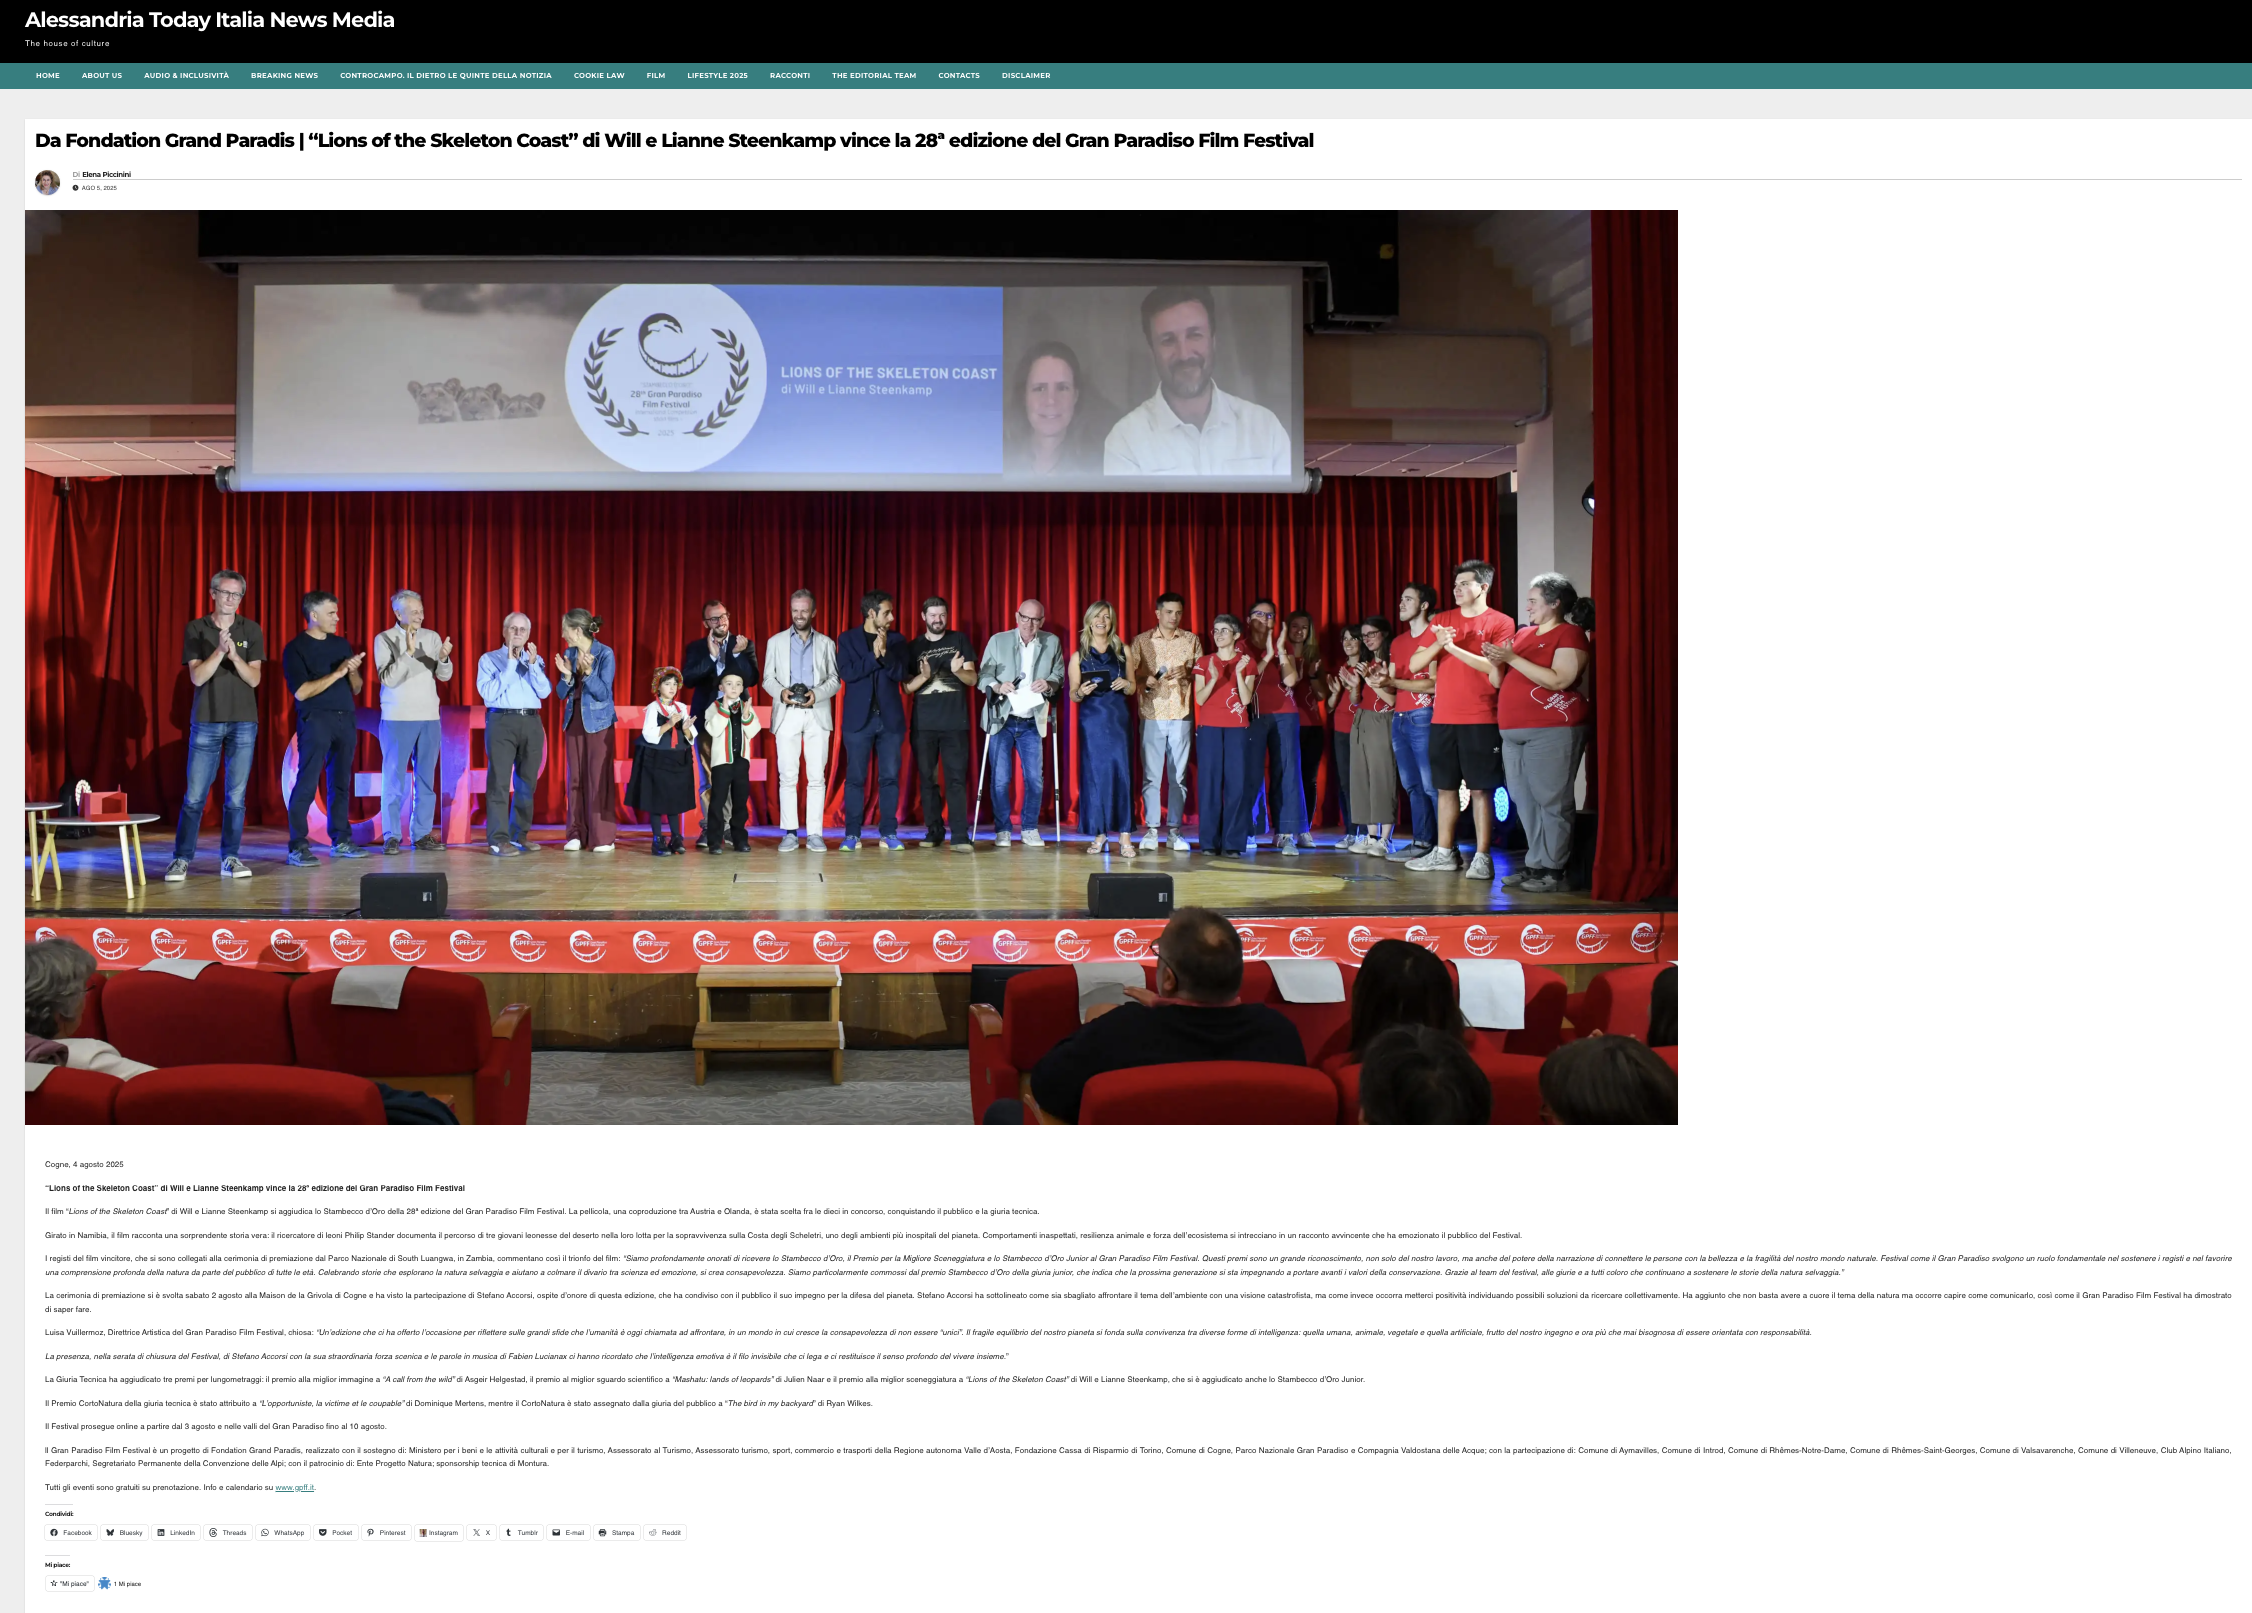Viewport: 2252px width, 1613px height.
Task: Open the FILM section
Action: [656, 76]
